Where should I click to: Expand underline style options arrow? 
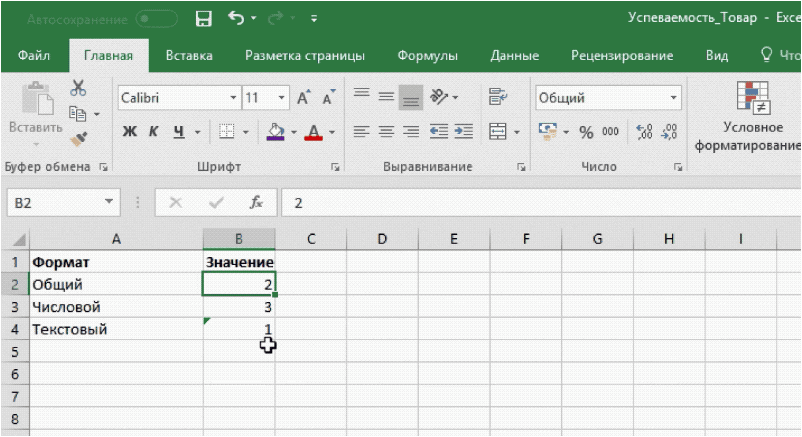(197, 132)
